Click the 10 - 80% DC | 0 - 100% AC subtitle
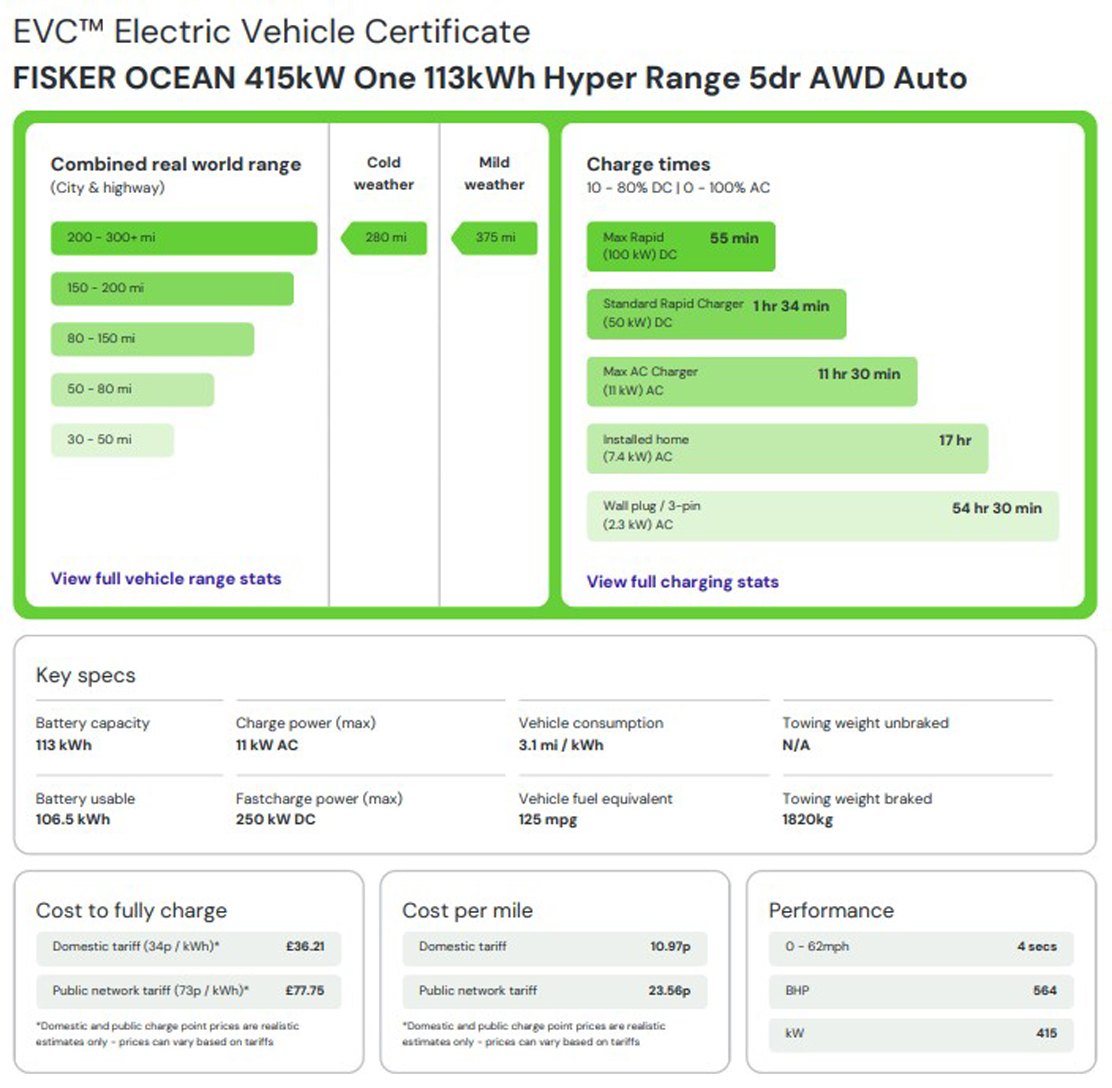Image resolution: width=1112 pixels, height=1088 pixels. pos(678,188)
